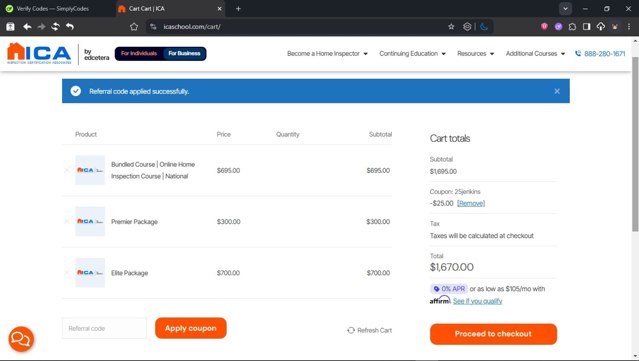Expand the Continuing Education menu
Viewport: 639px width, 361px height.
(x=412, y=53)
